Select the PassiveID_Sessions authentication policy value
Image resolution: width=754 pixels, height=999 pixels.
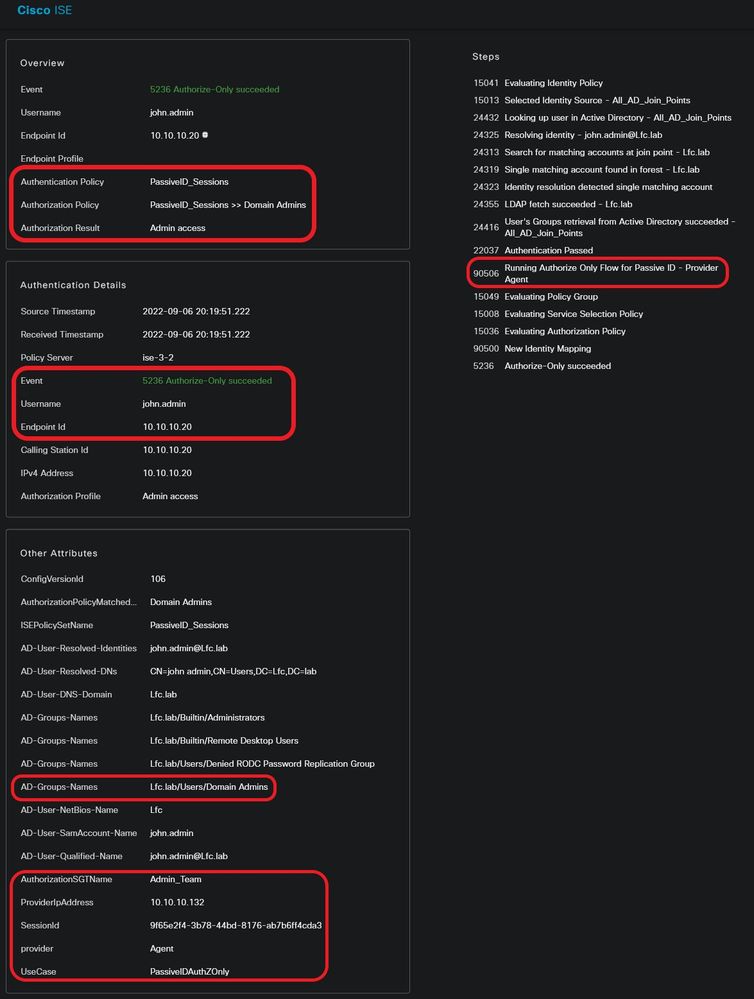coord(189,182)
